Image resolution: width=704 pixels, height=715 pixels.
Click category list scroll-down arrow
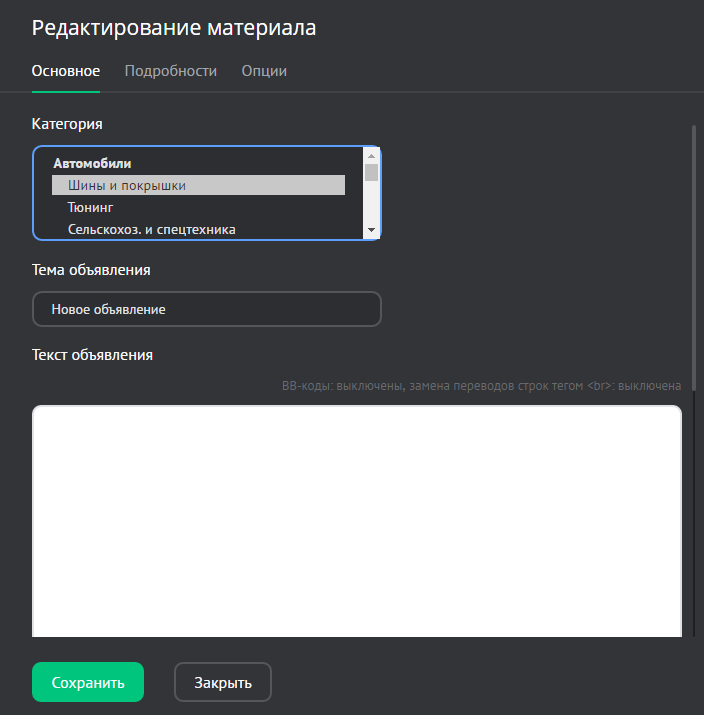point(372,230)
